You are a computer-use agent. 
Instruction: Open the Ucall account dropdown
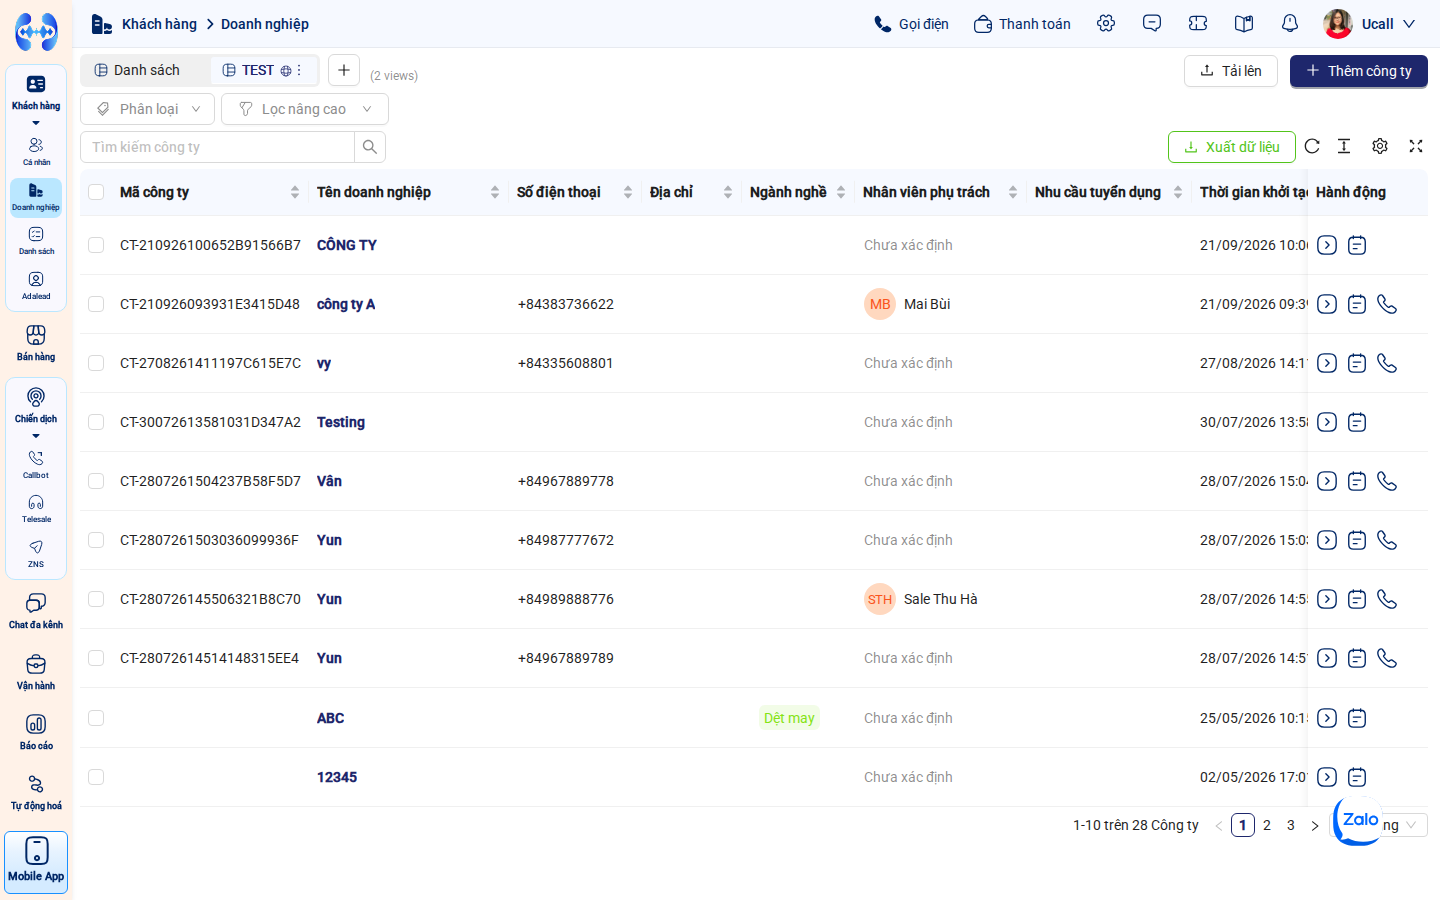coord(1369,23)
